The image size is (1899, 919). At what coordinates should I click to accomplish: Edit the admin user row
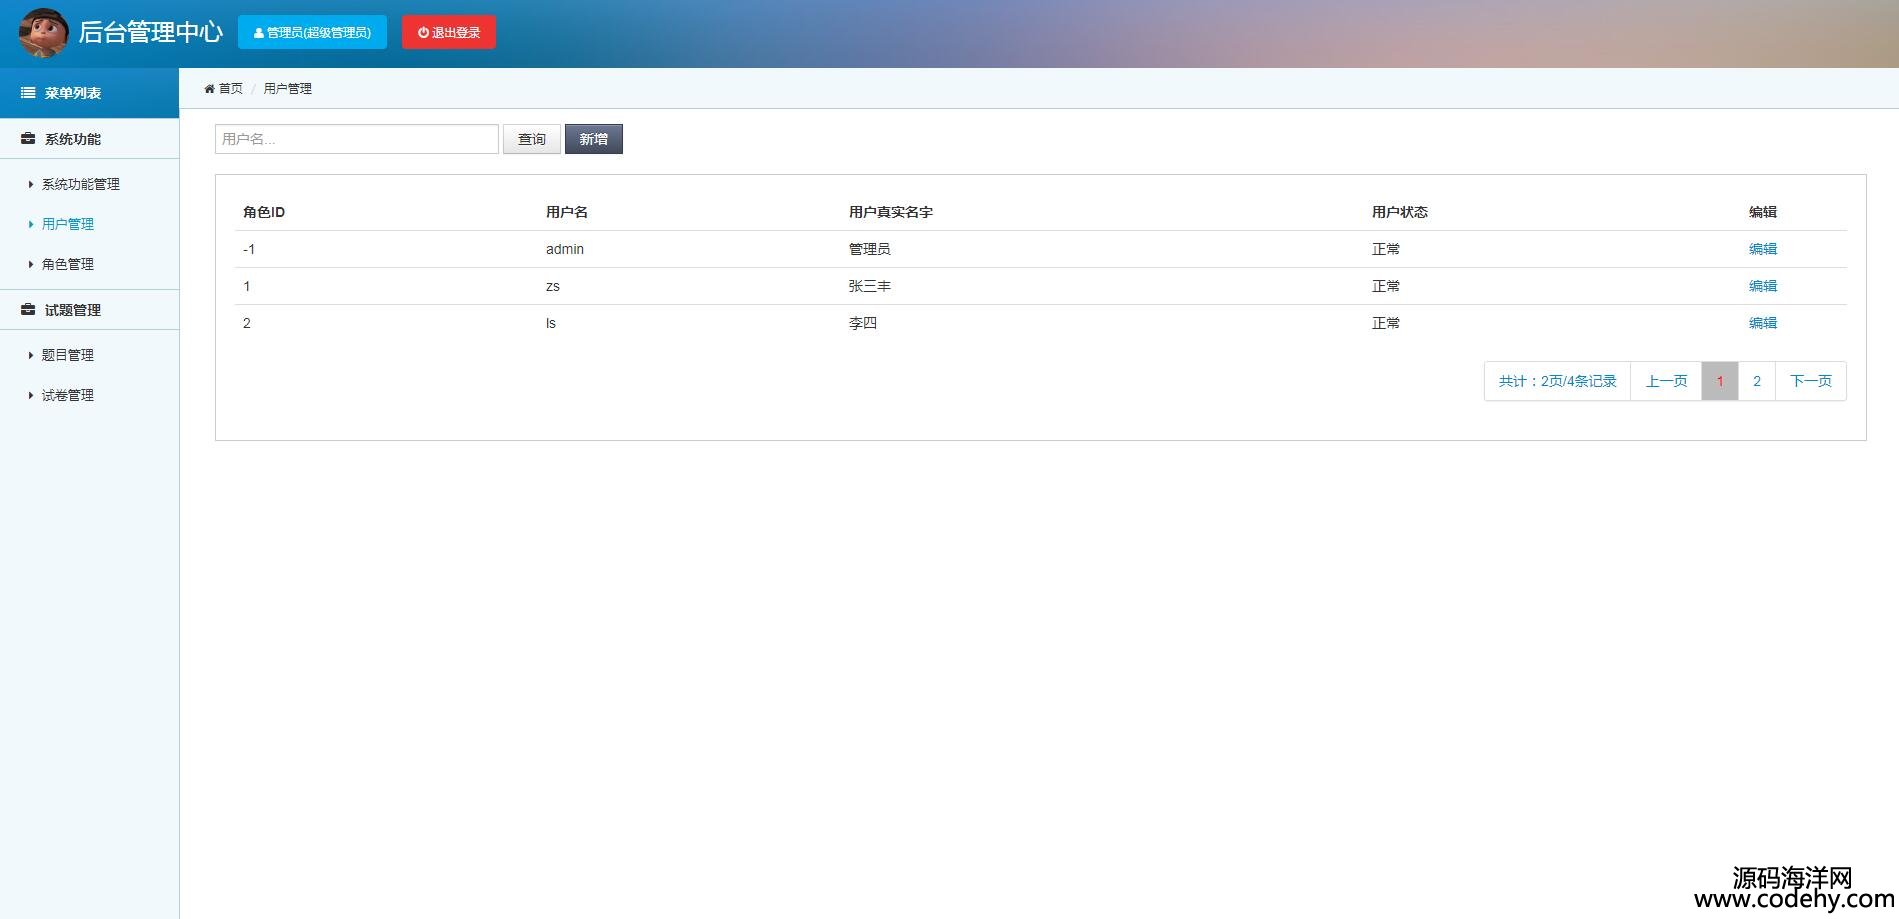click(1763, 249)
